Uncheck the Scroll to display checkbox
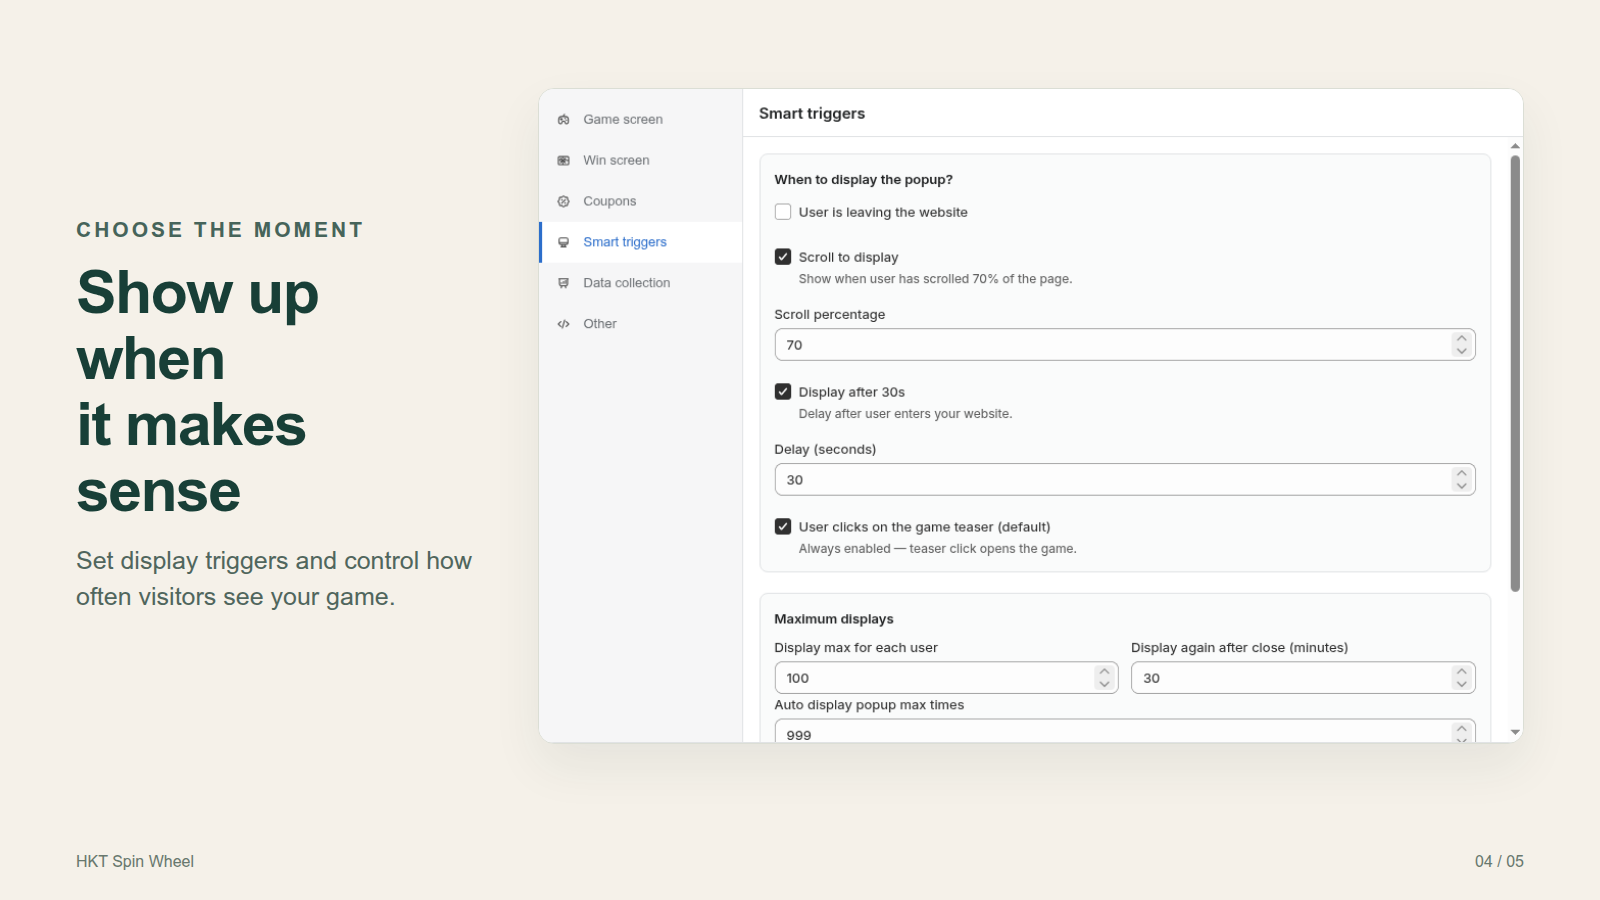Image resolution: width=1600 pixels, height=900 pixels. click(783, 257)
